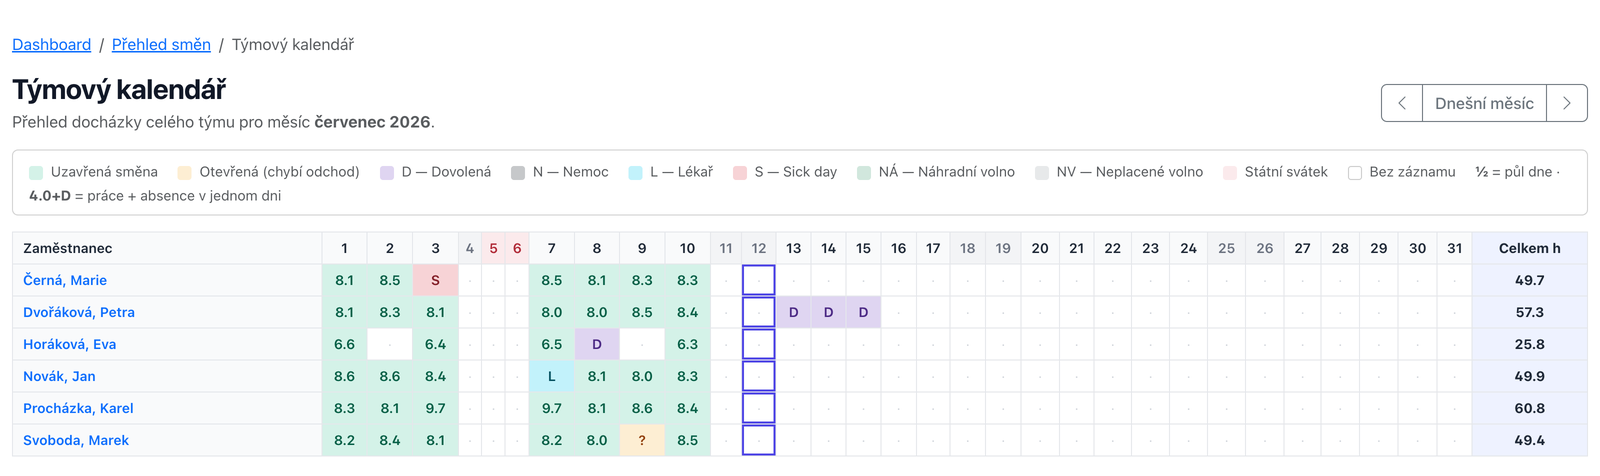
Task: Go to next month with right chevron
Action: (1567, 103)
